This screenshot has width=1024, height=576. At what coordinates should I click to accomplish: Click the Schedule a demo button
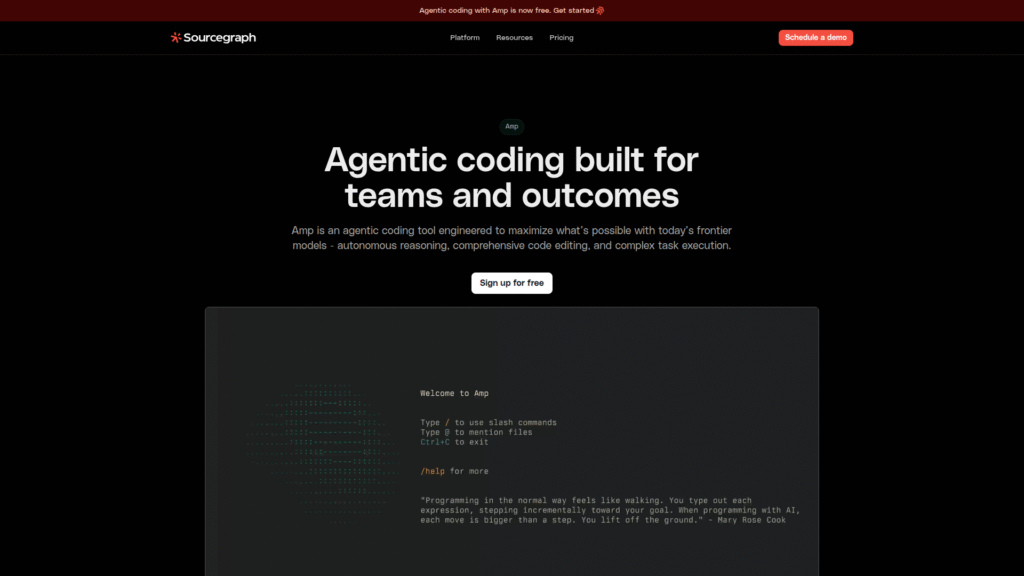click(815, 37)
